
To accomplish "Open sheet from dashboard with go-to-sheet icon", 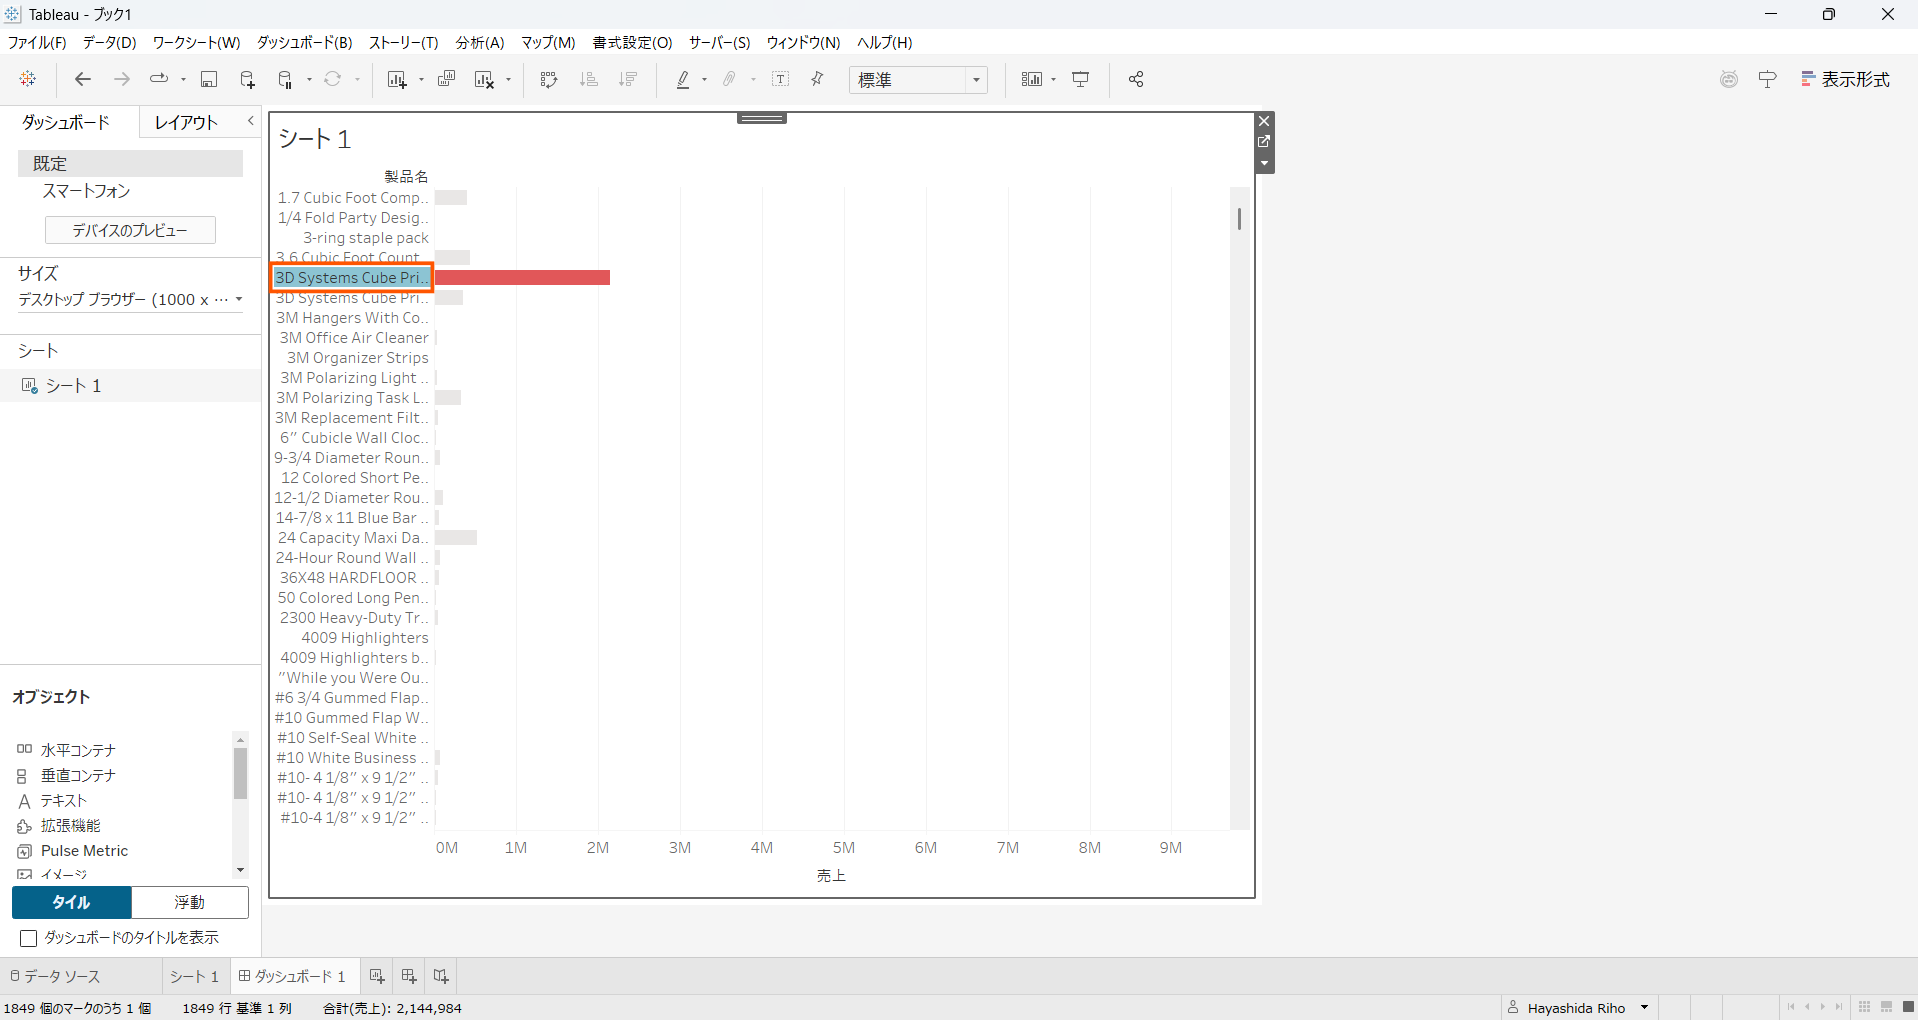I will pos(1264,142).
